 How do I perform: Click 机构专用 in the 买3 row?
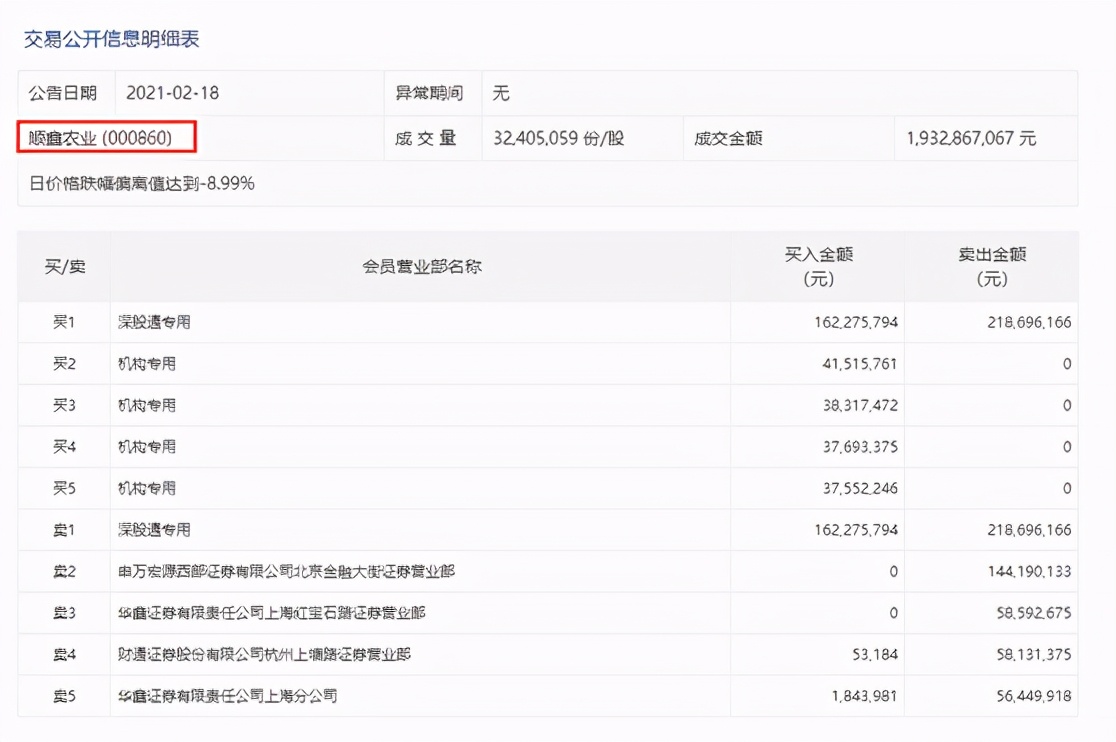pyautogui.click(x=147, y=405)
